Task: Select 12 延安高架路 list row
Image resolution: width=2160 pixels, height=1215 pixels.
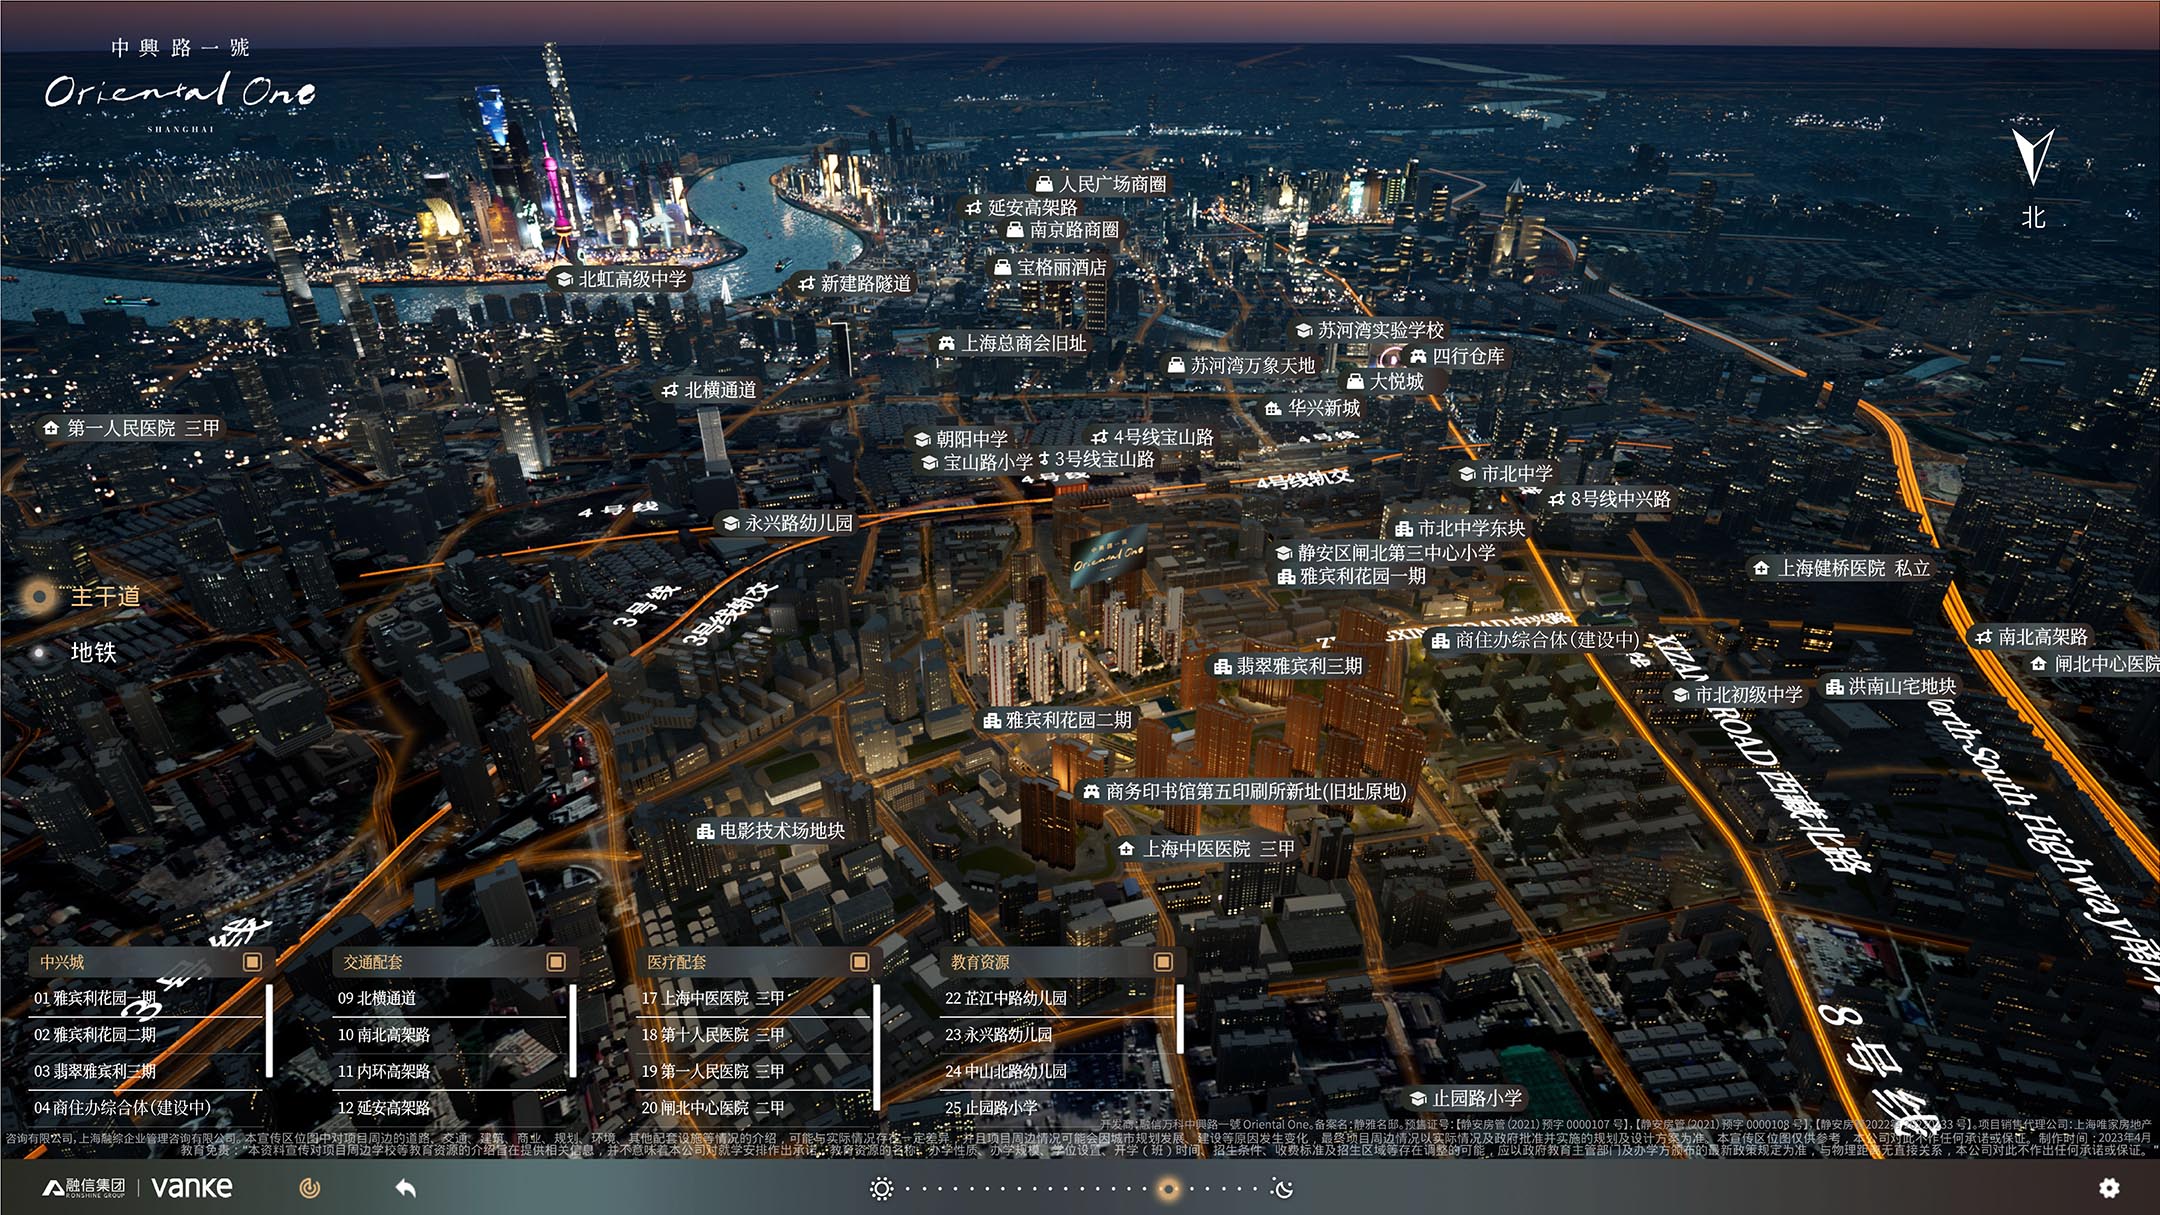Action: pyautogui.click(x=450, y=1108)
